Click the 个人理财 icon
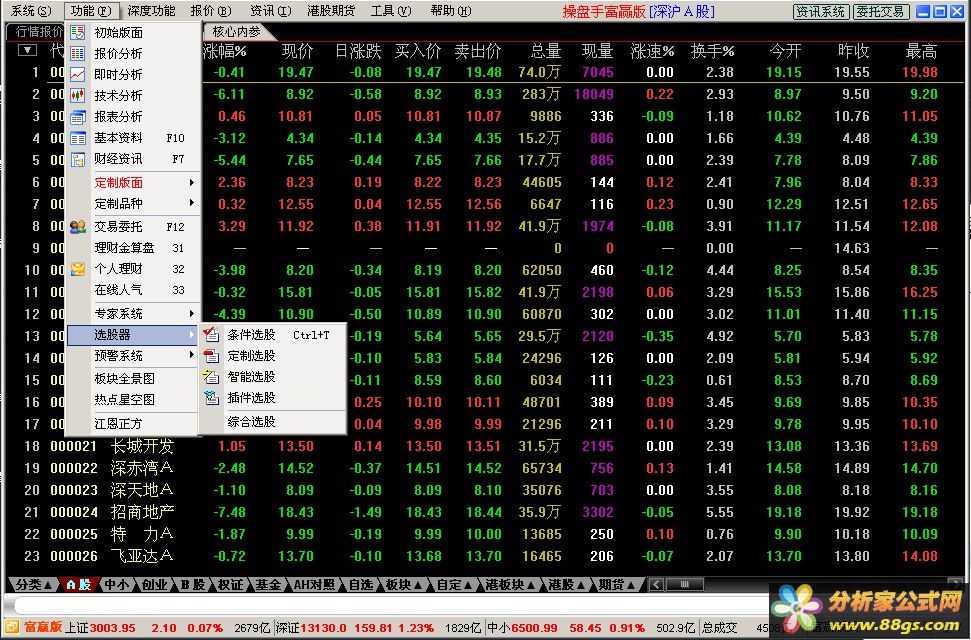Screen dimensions: 971x640 77,269
